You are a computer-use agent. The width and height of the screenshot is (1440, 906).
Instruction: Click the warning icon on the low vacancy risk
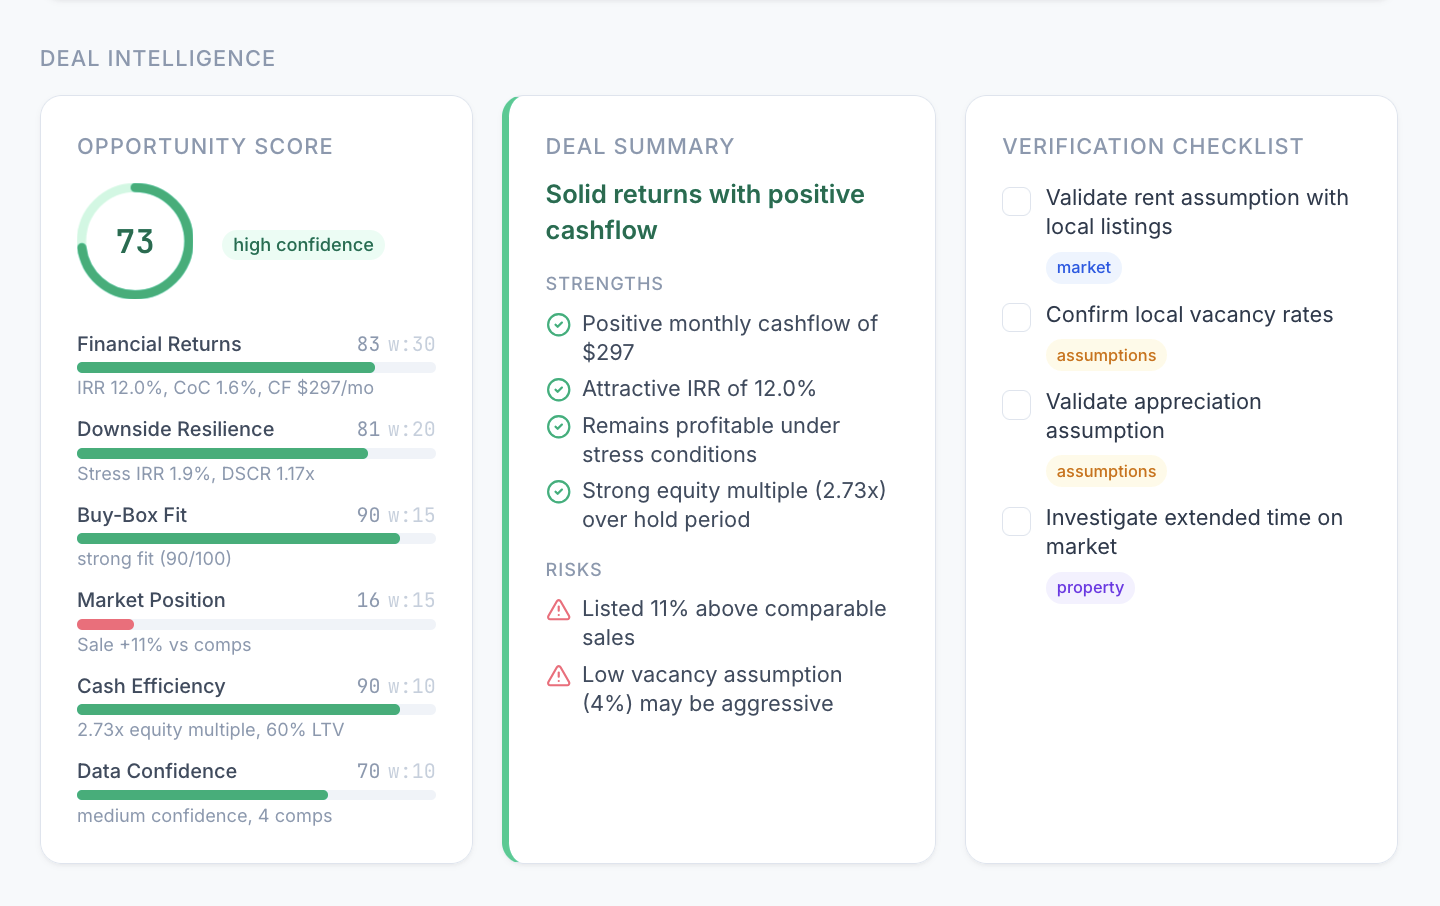(x=559, y=675)
